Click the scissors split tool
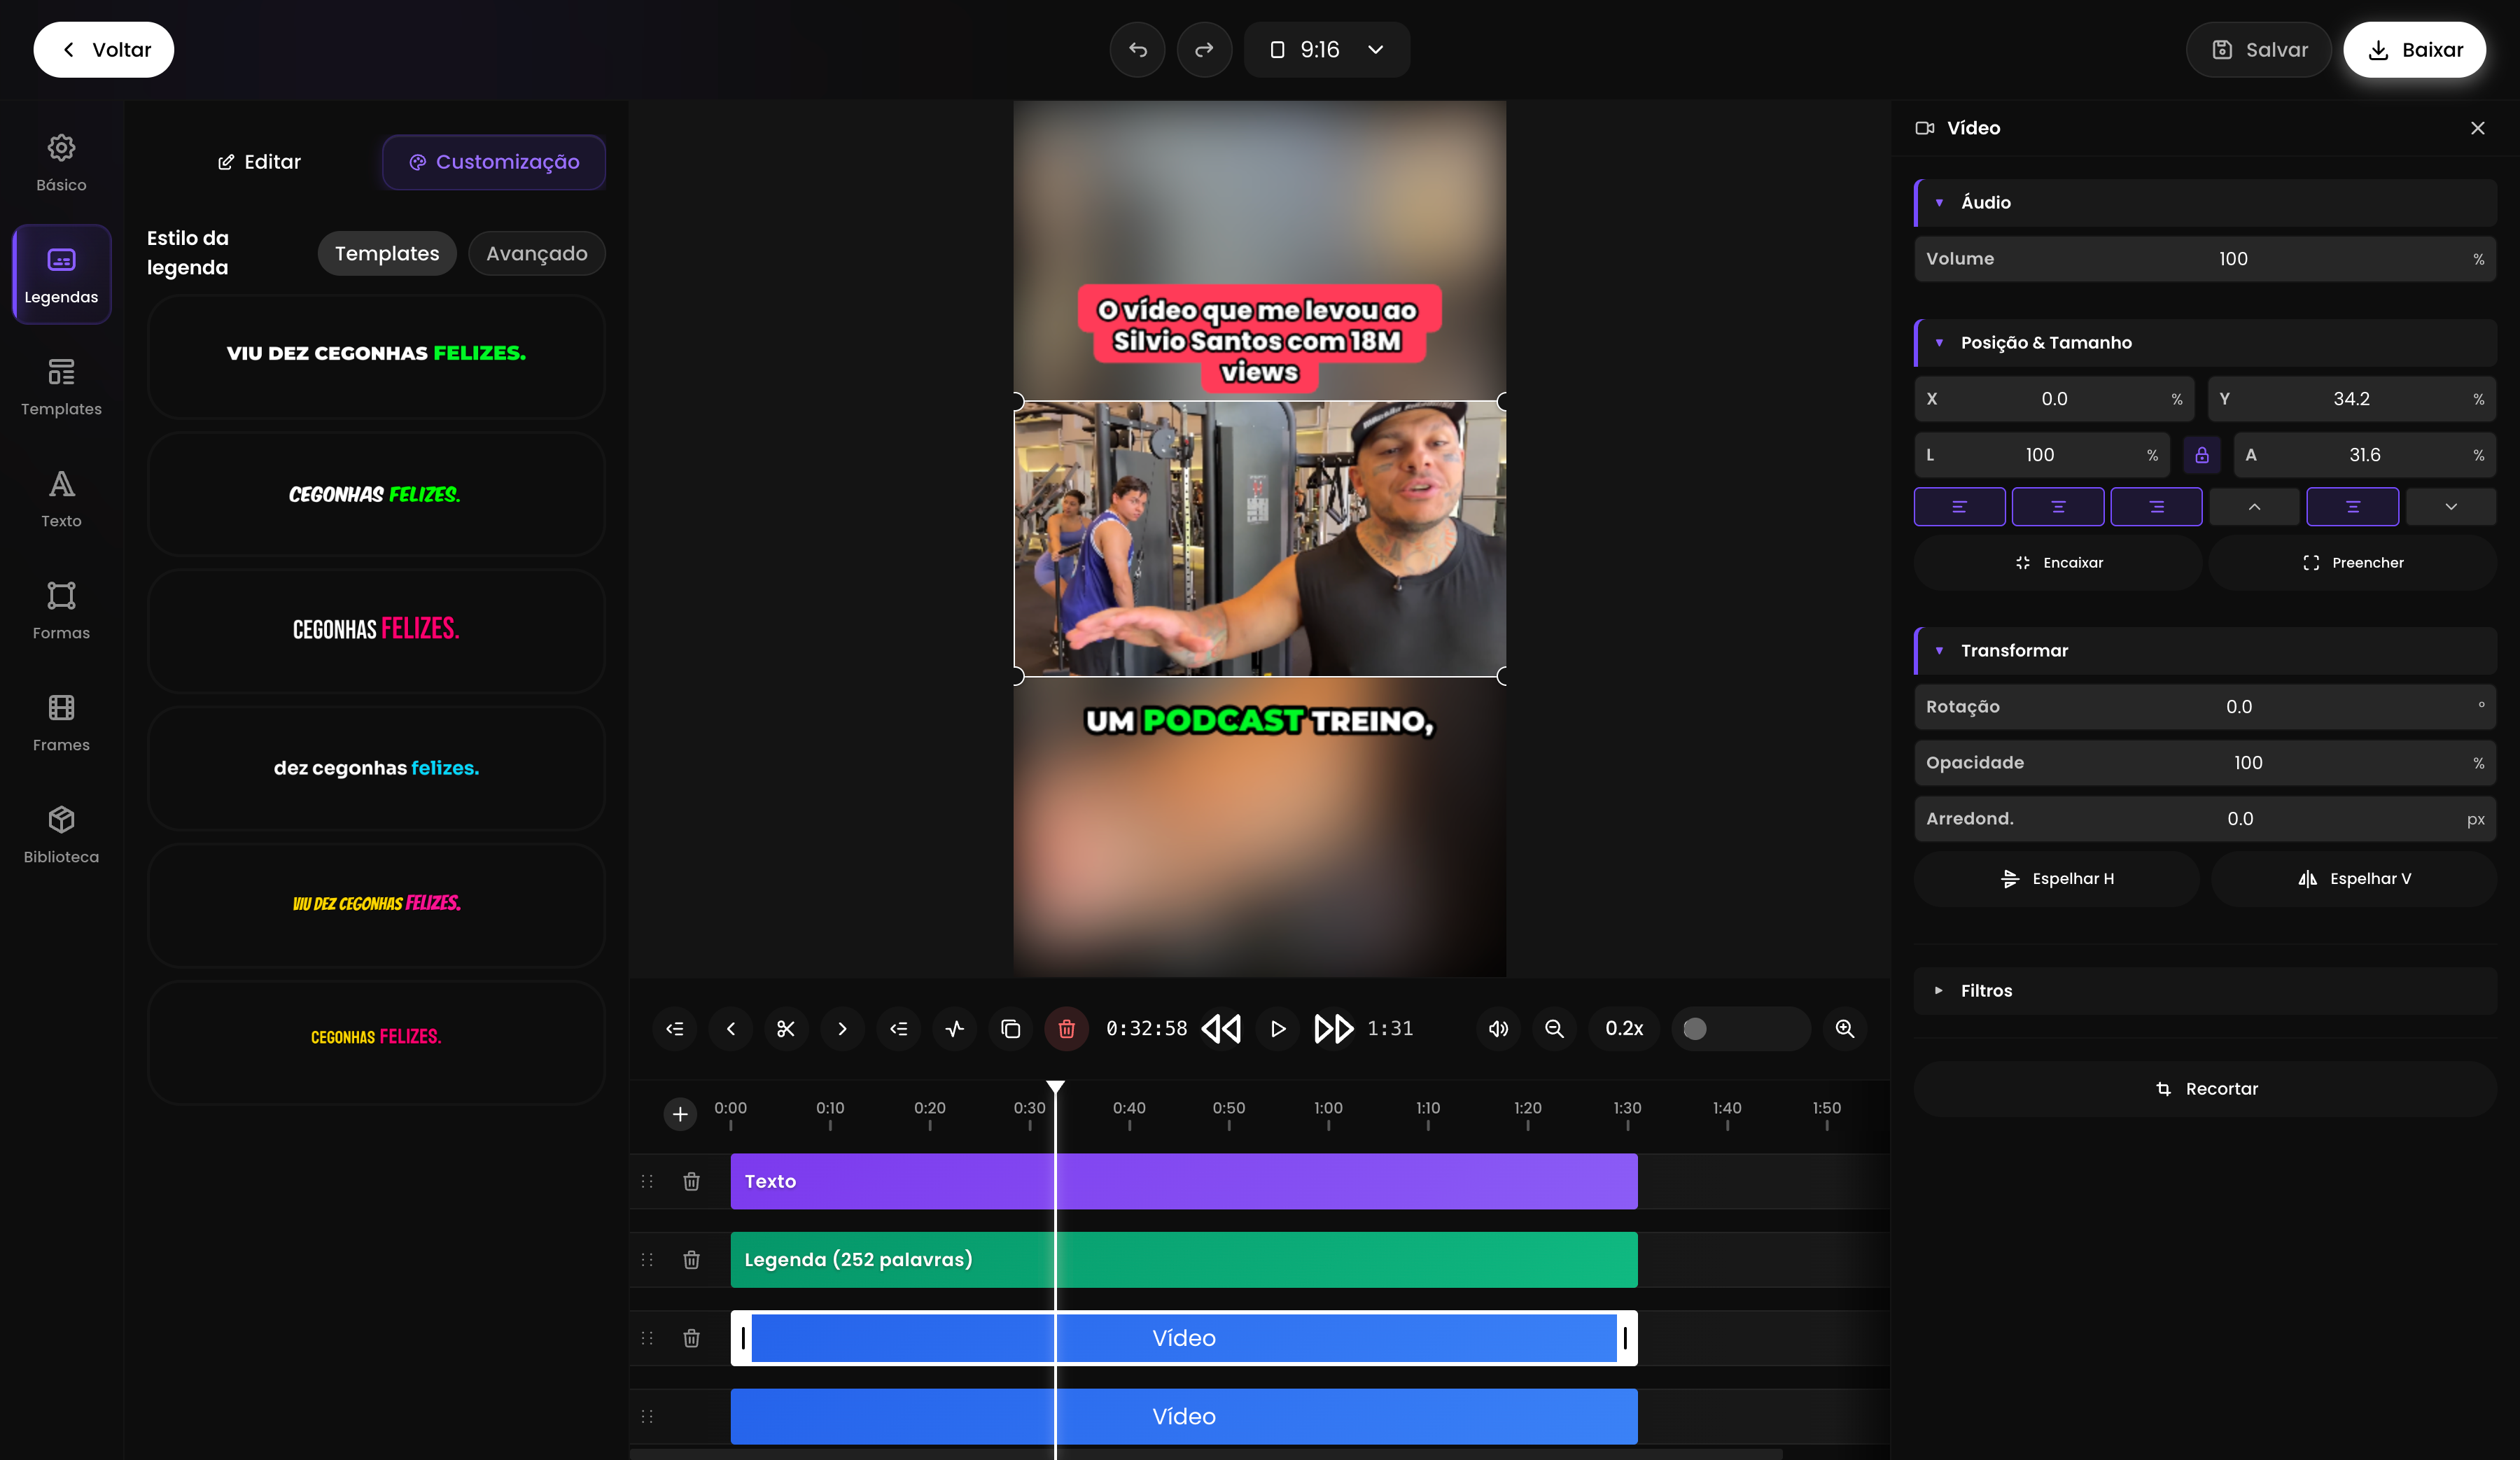The image size is (2520, 1460). coord(786,1028)
